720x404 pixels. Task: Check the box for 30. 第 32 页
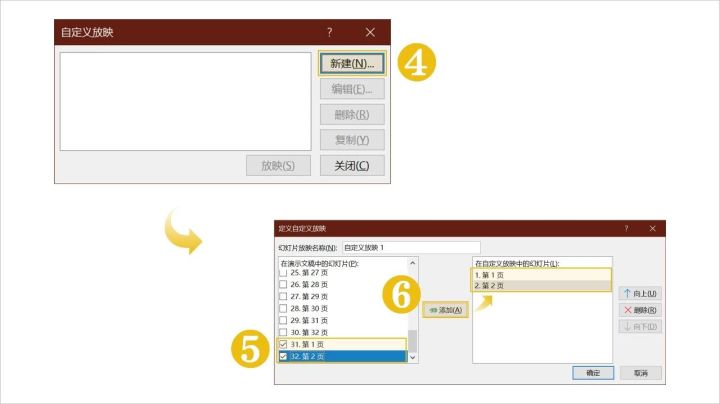[x=283, y=332]
